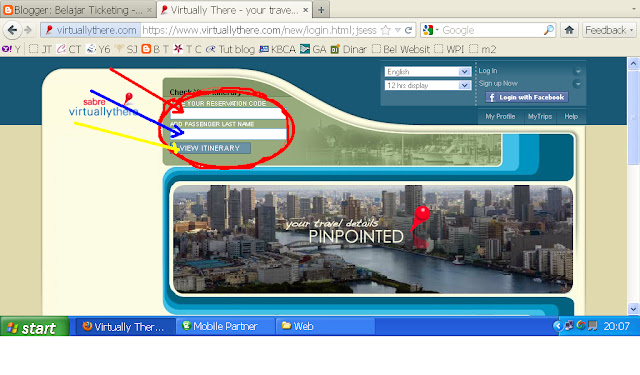Close the Blogger tab
640x375 pixels.
click(149, 10)
